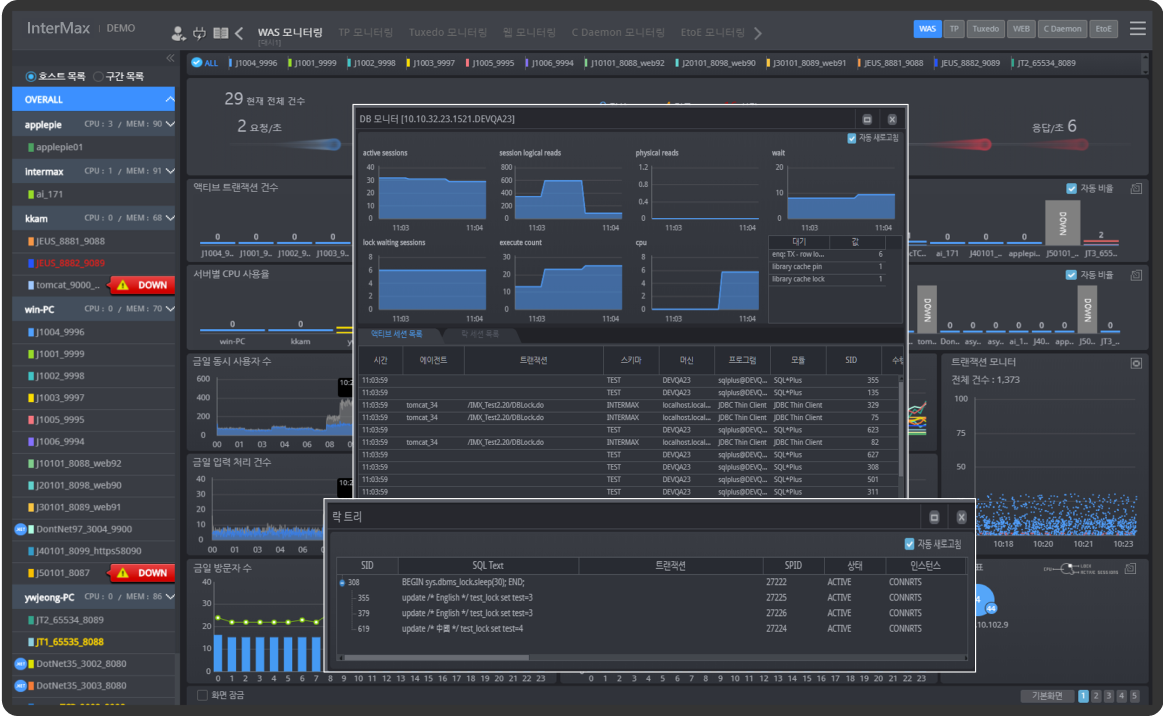Enable the 화면 잠금 checkbox
1163x716 pixels.
coord(203,695)
